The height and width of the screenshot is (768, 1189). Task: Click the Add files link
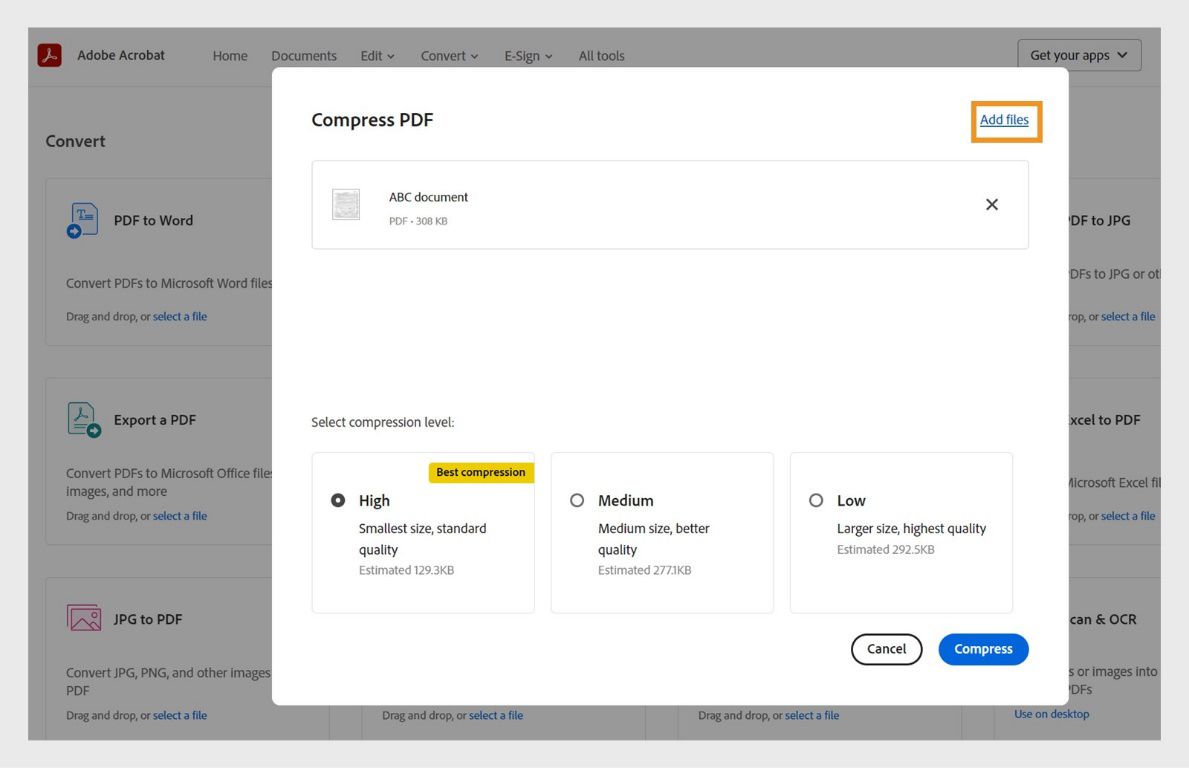point(1005,119)
